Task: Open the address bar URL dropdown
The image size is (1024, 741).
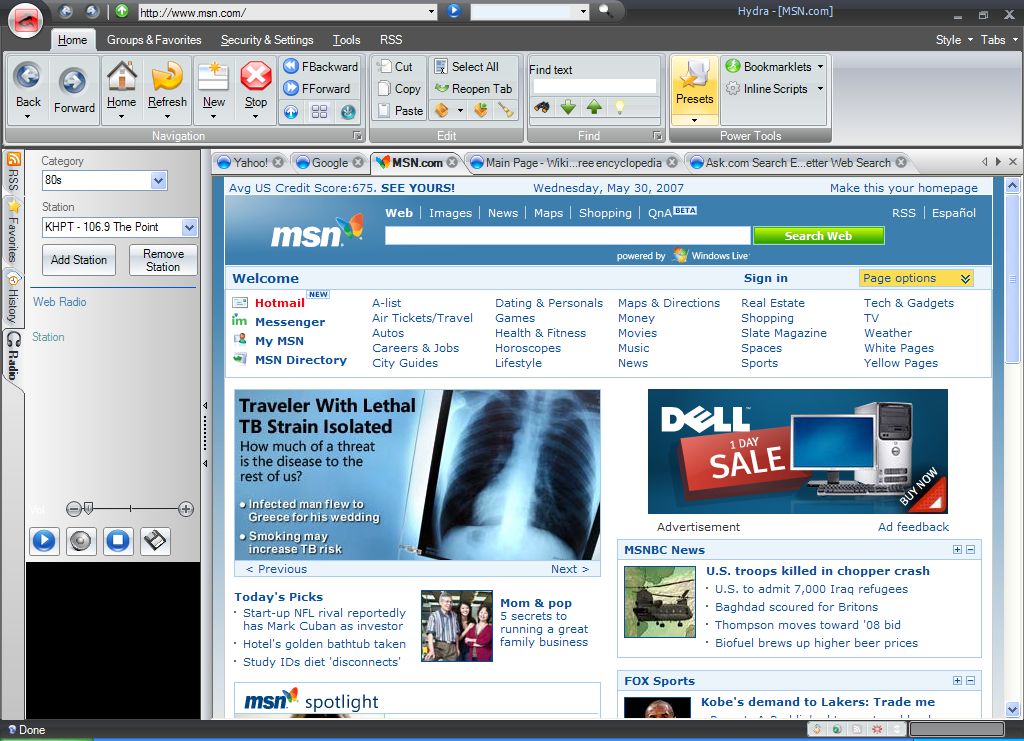Action: (x=432, y=12)
